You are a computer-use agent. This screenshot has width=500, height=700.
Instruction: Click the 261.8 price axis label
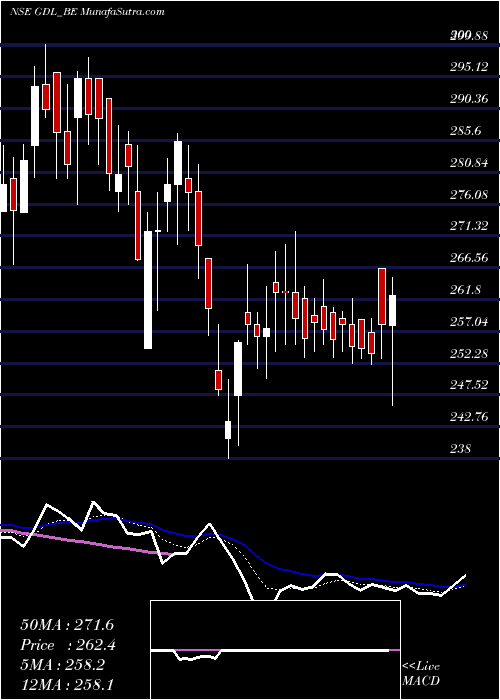pos(465,290)
